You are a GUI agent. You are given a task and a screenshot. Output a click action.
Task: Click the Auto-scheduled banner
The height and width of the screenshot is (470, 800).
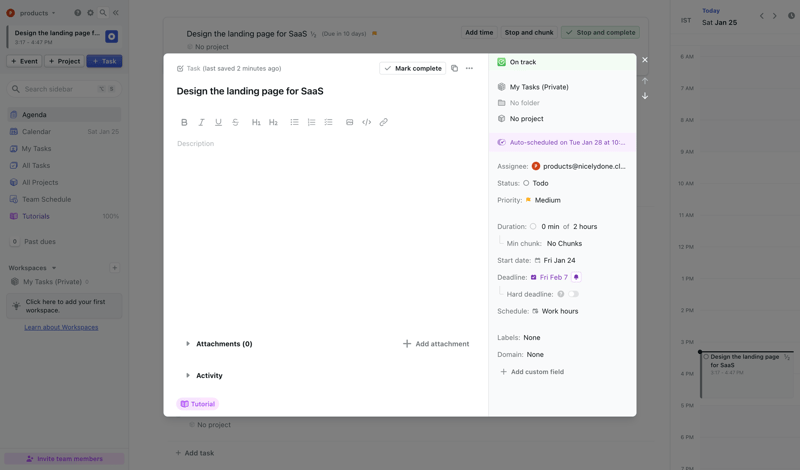click(562, 142)
